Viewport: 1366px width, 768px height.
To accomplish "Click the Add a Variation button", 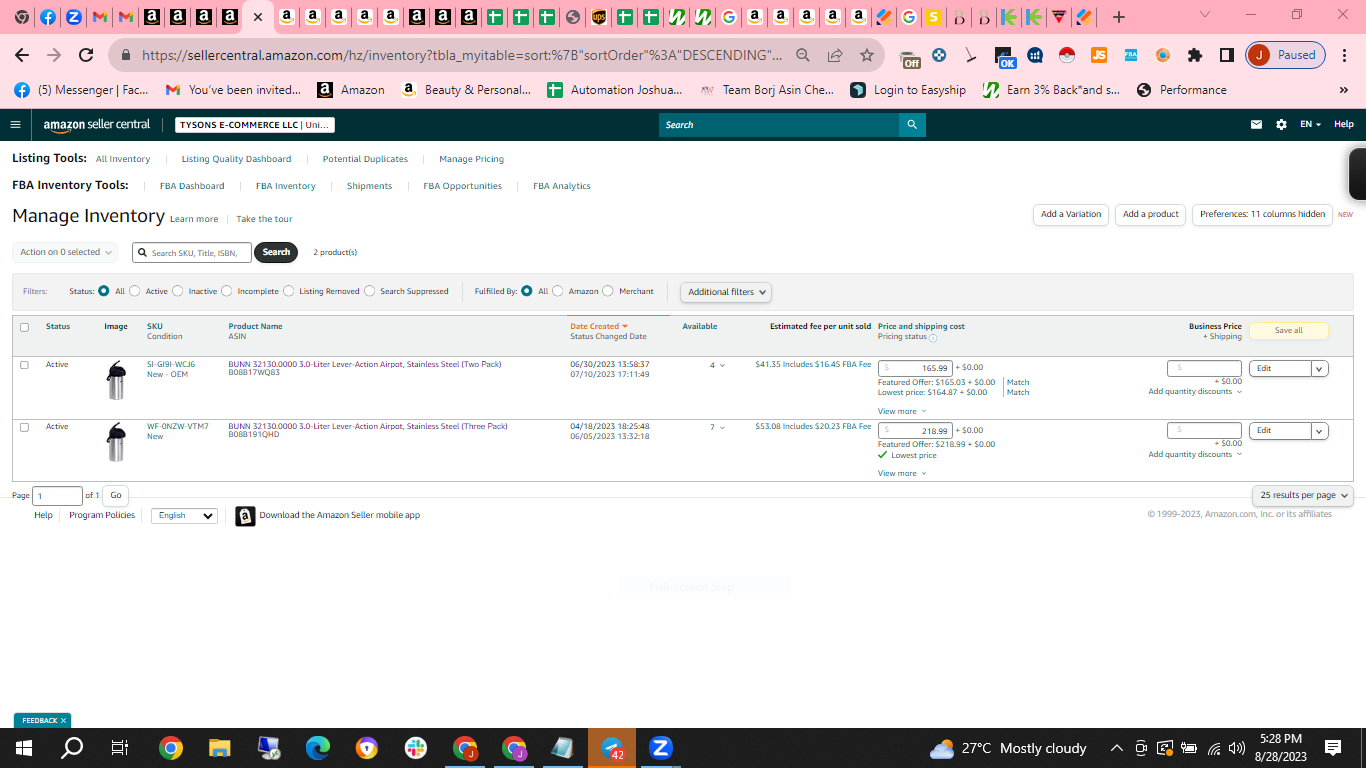I will tap(1070, 215).
